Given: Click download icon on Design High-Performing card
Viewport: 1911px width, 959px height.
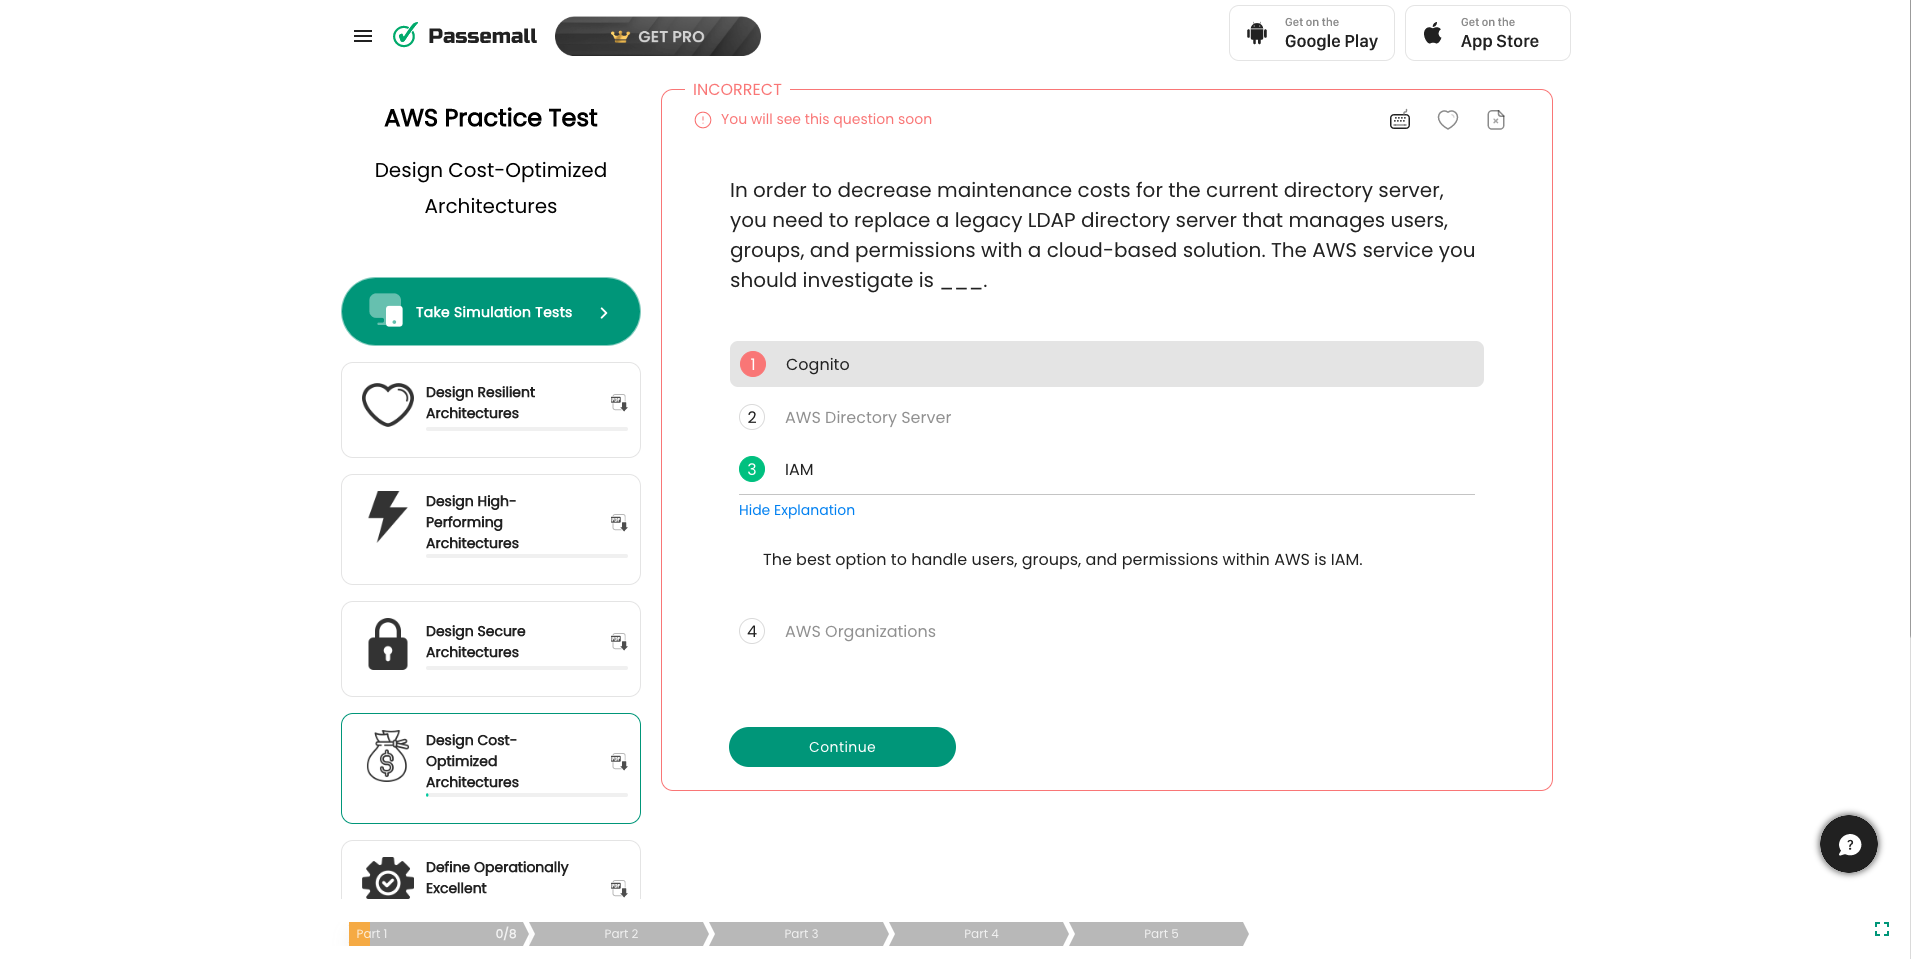Looking at the screenshot, I should (619, 523).
